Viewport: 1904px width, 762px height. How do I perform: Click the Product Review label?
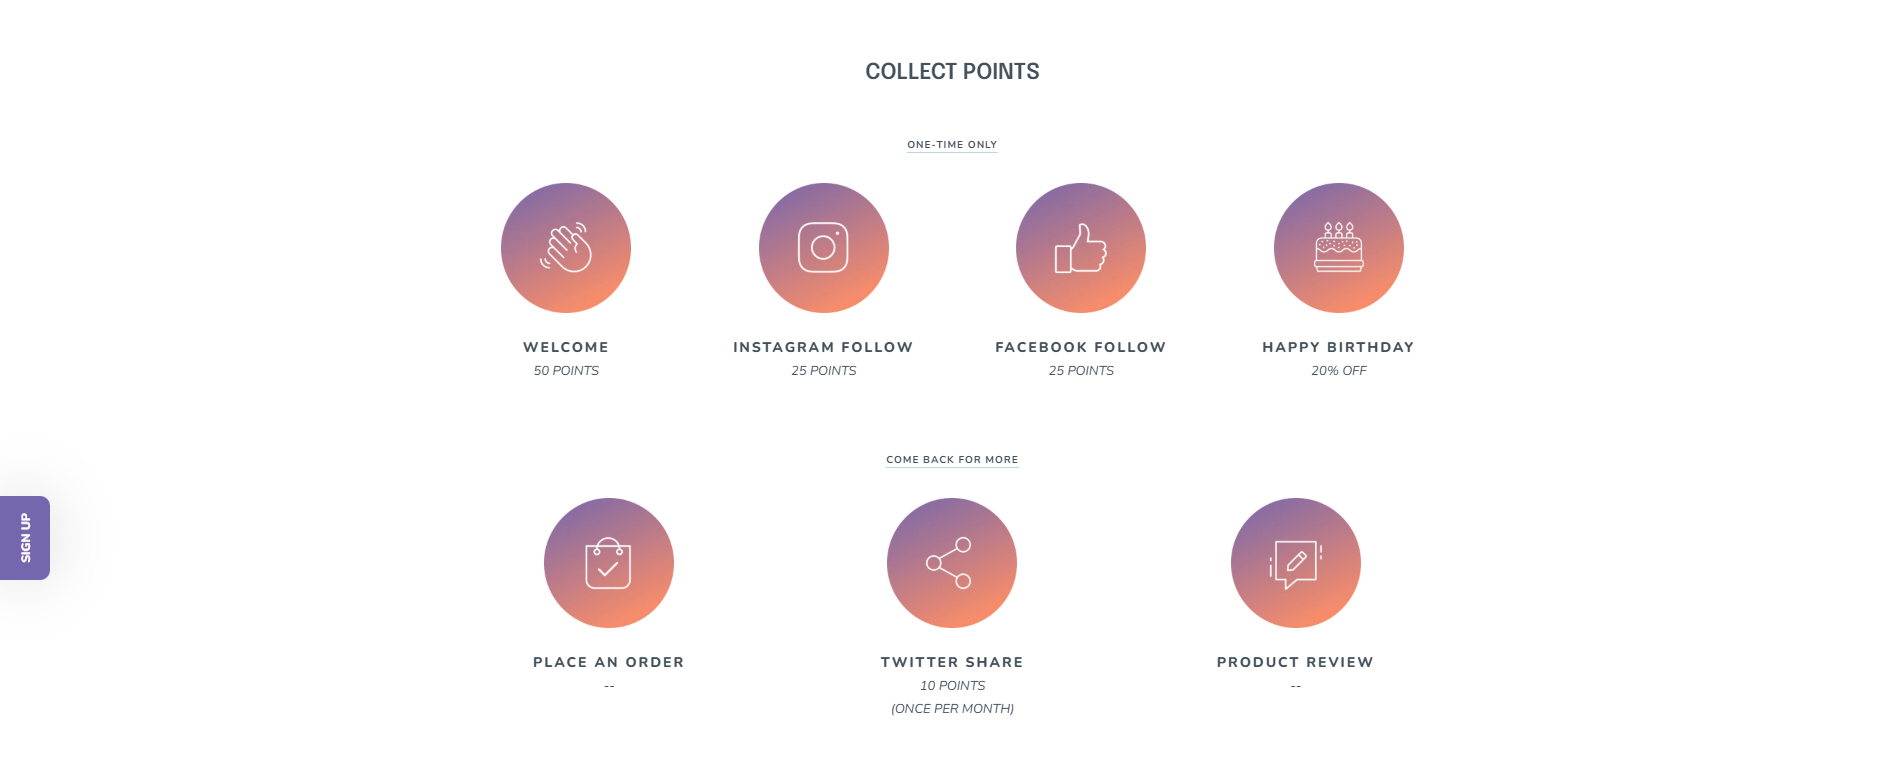pyautogui.click(x=1295, y=662)
